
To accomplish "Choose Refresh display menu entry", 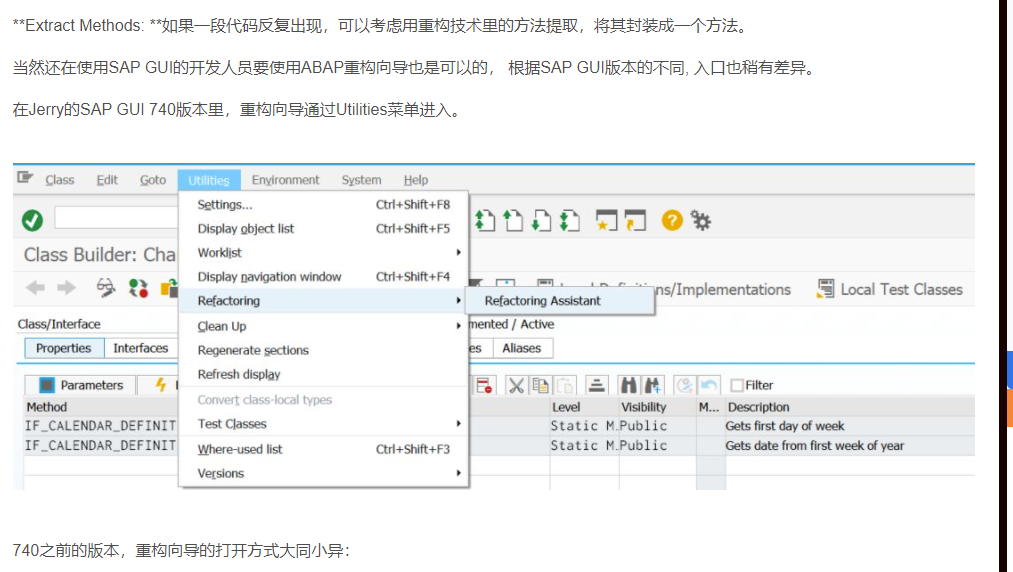I will tap(323, 375).
